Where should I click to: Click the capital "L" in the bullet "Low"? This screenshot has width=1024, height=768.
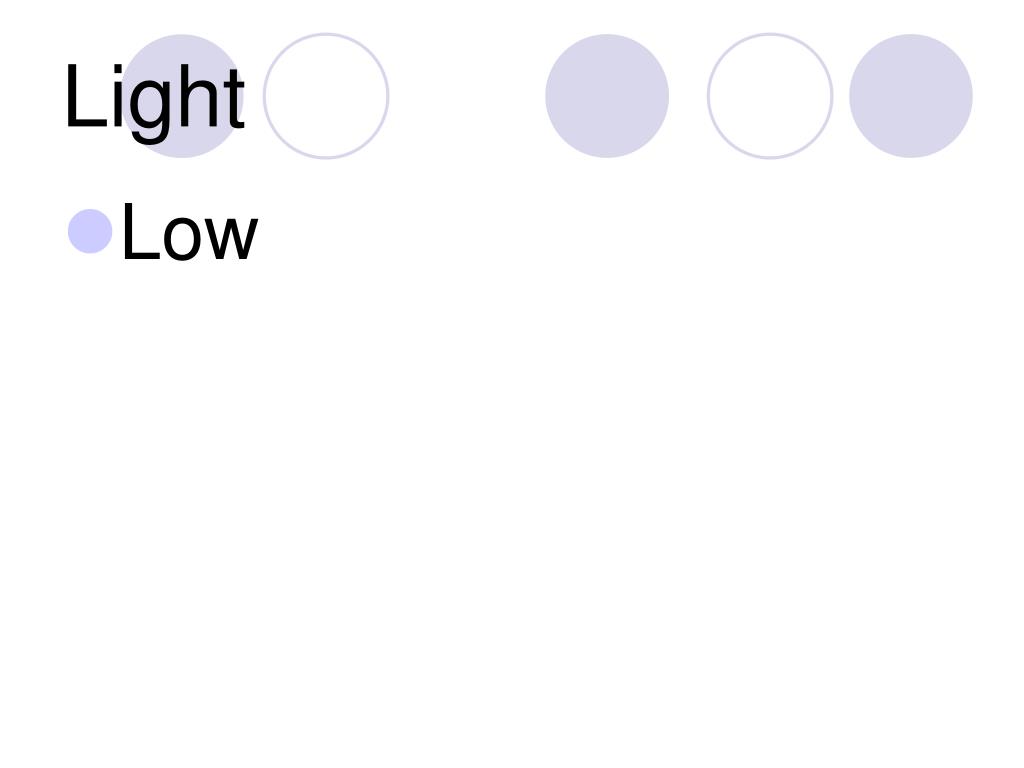click(139, 232)
